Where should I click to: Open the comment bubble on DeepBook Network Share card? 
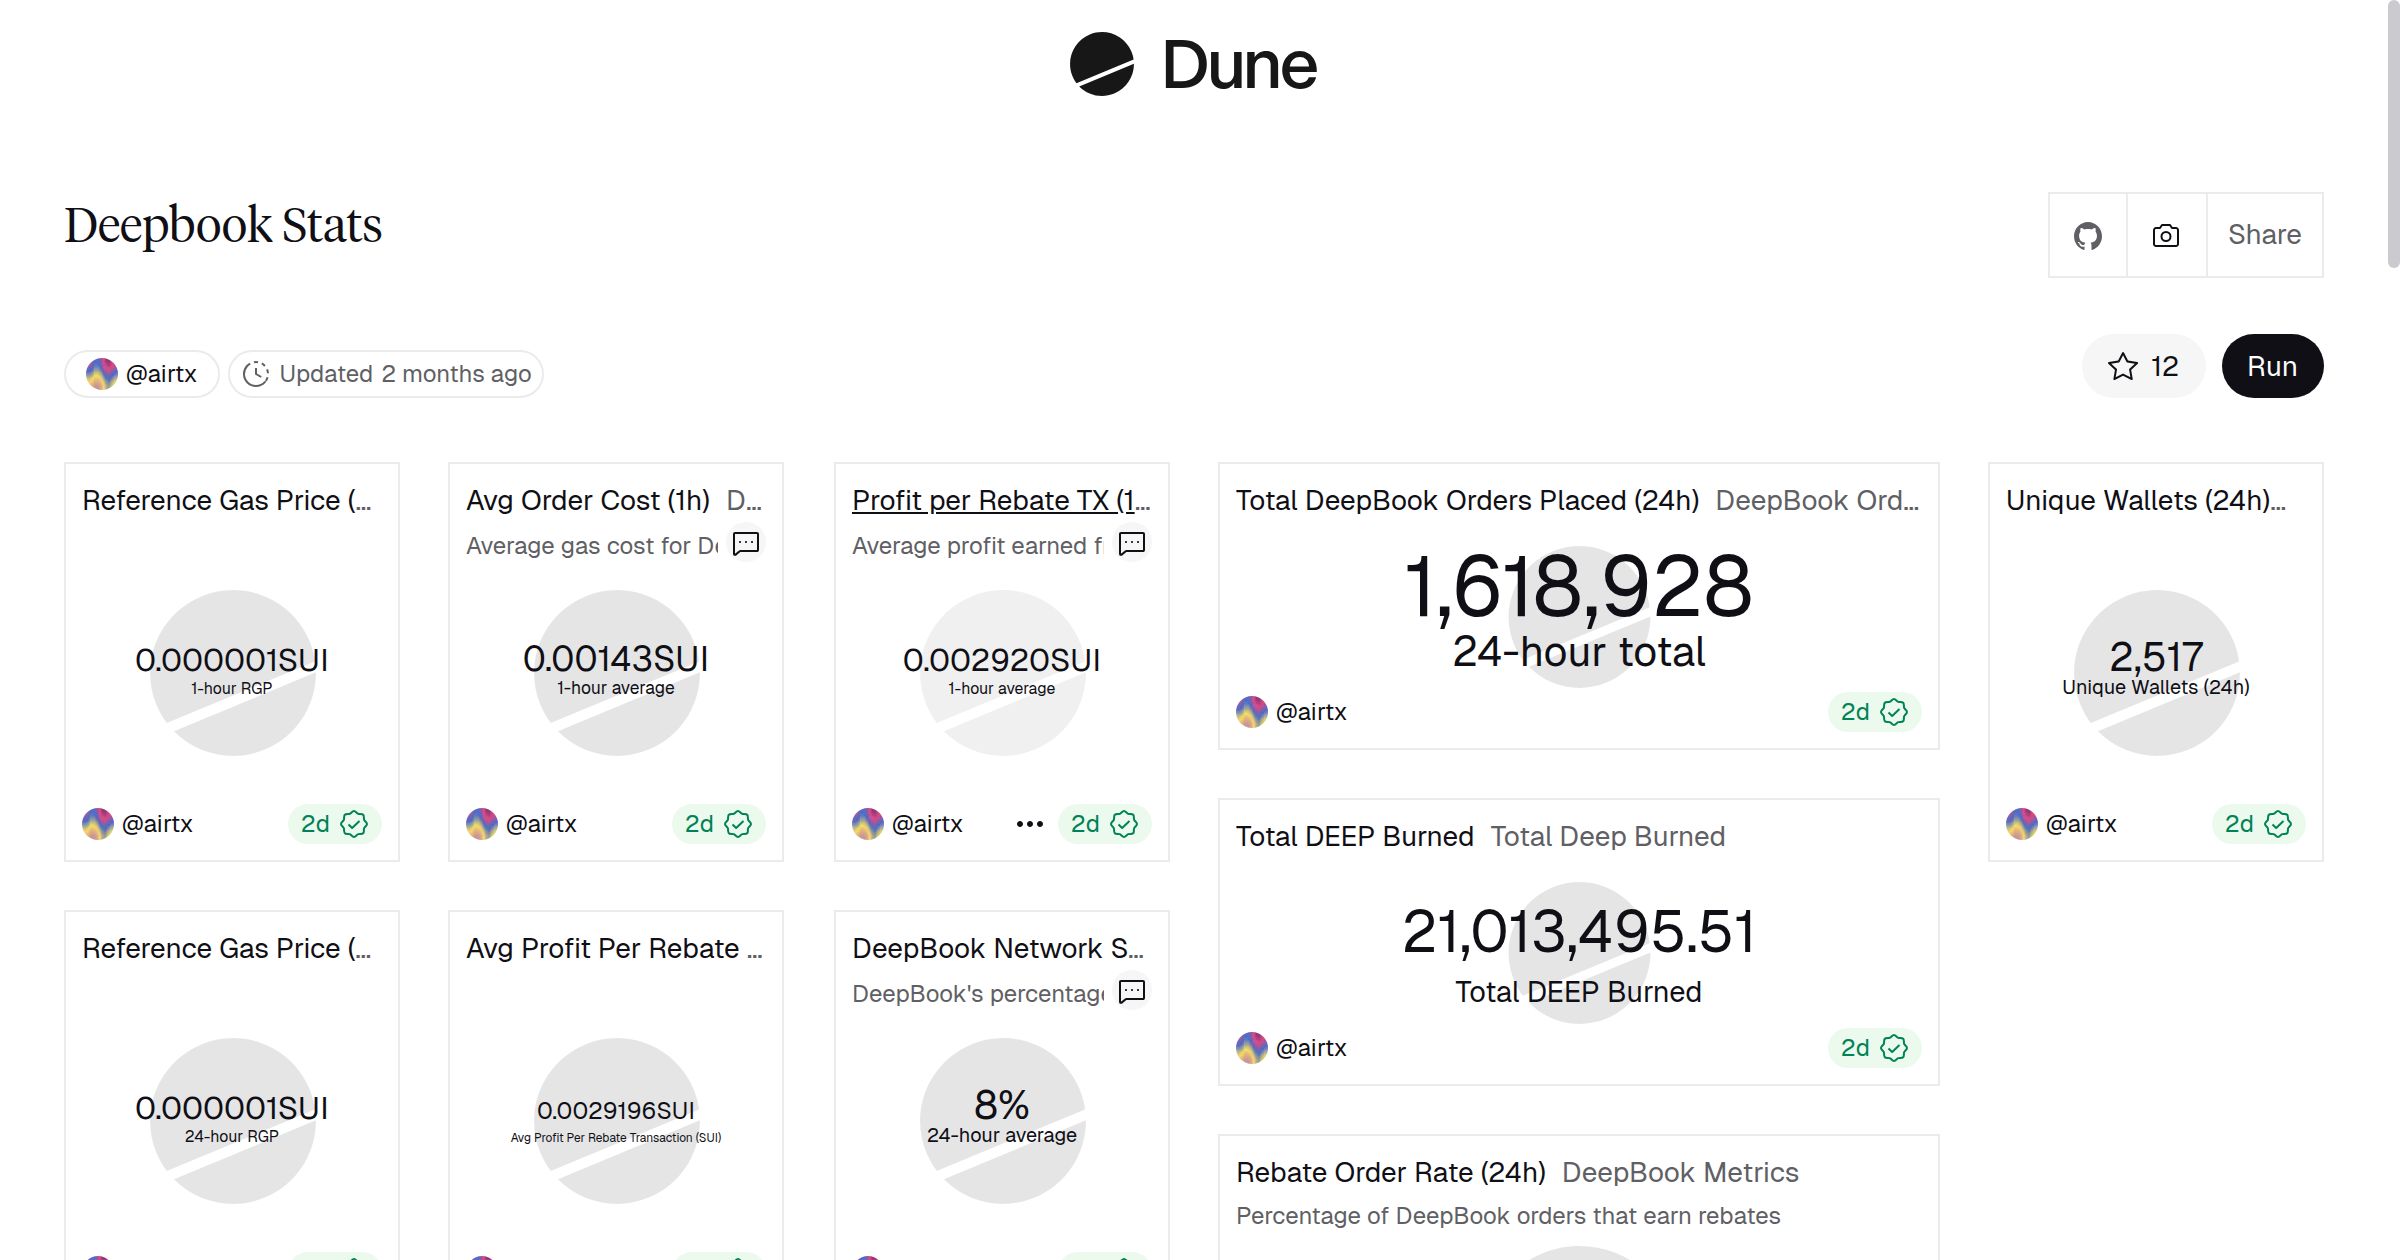pos(1131,992)
